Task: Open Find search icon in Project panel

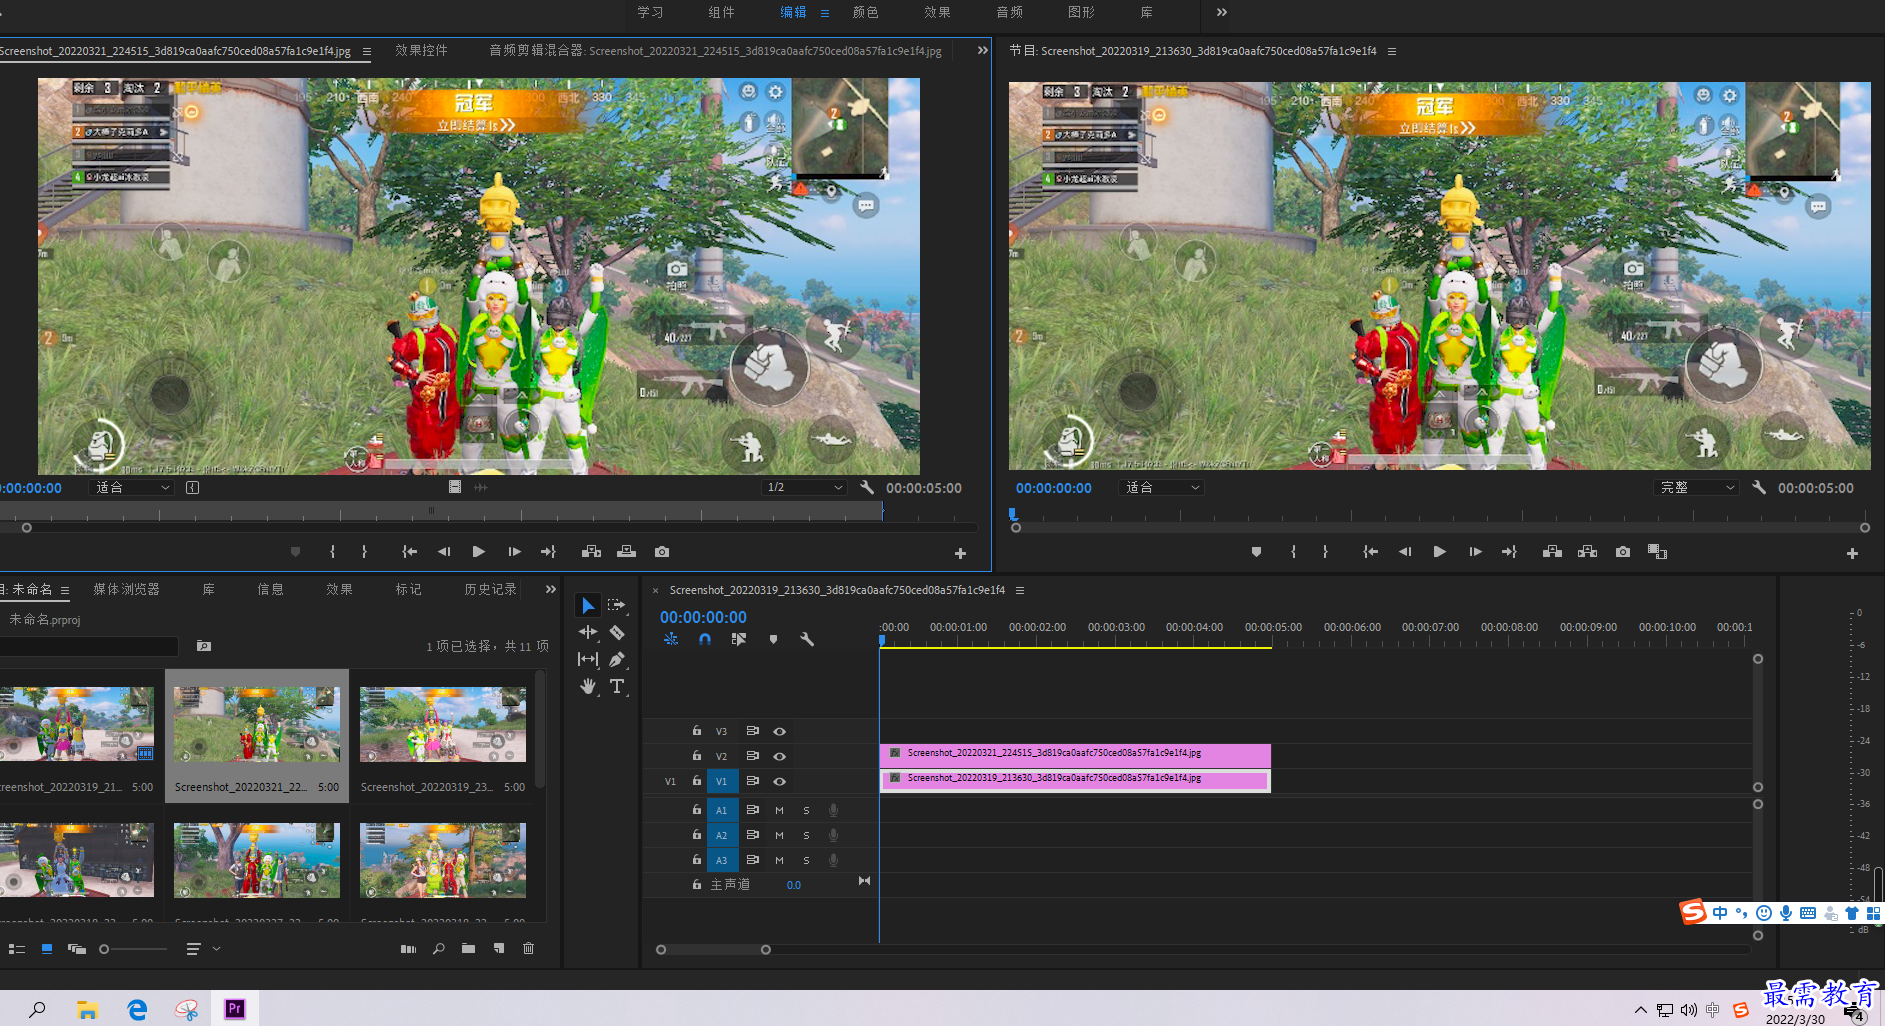Action: point(438,948)
